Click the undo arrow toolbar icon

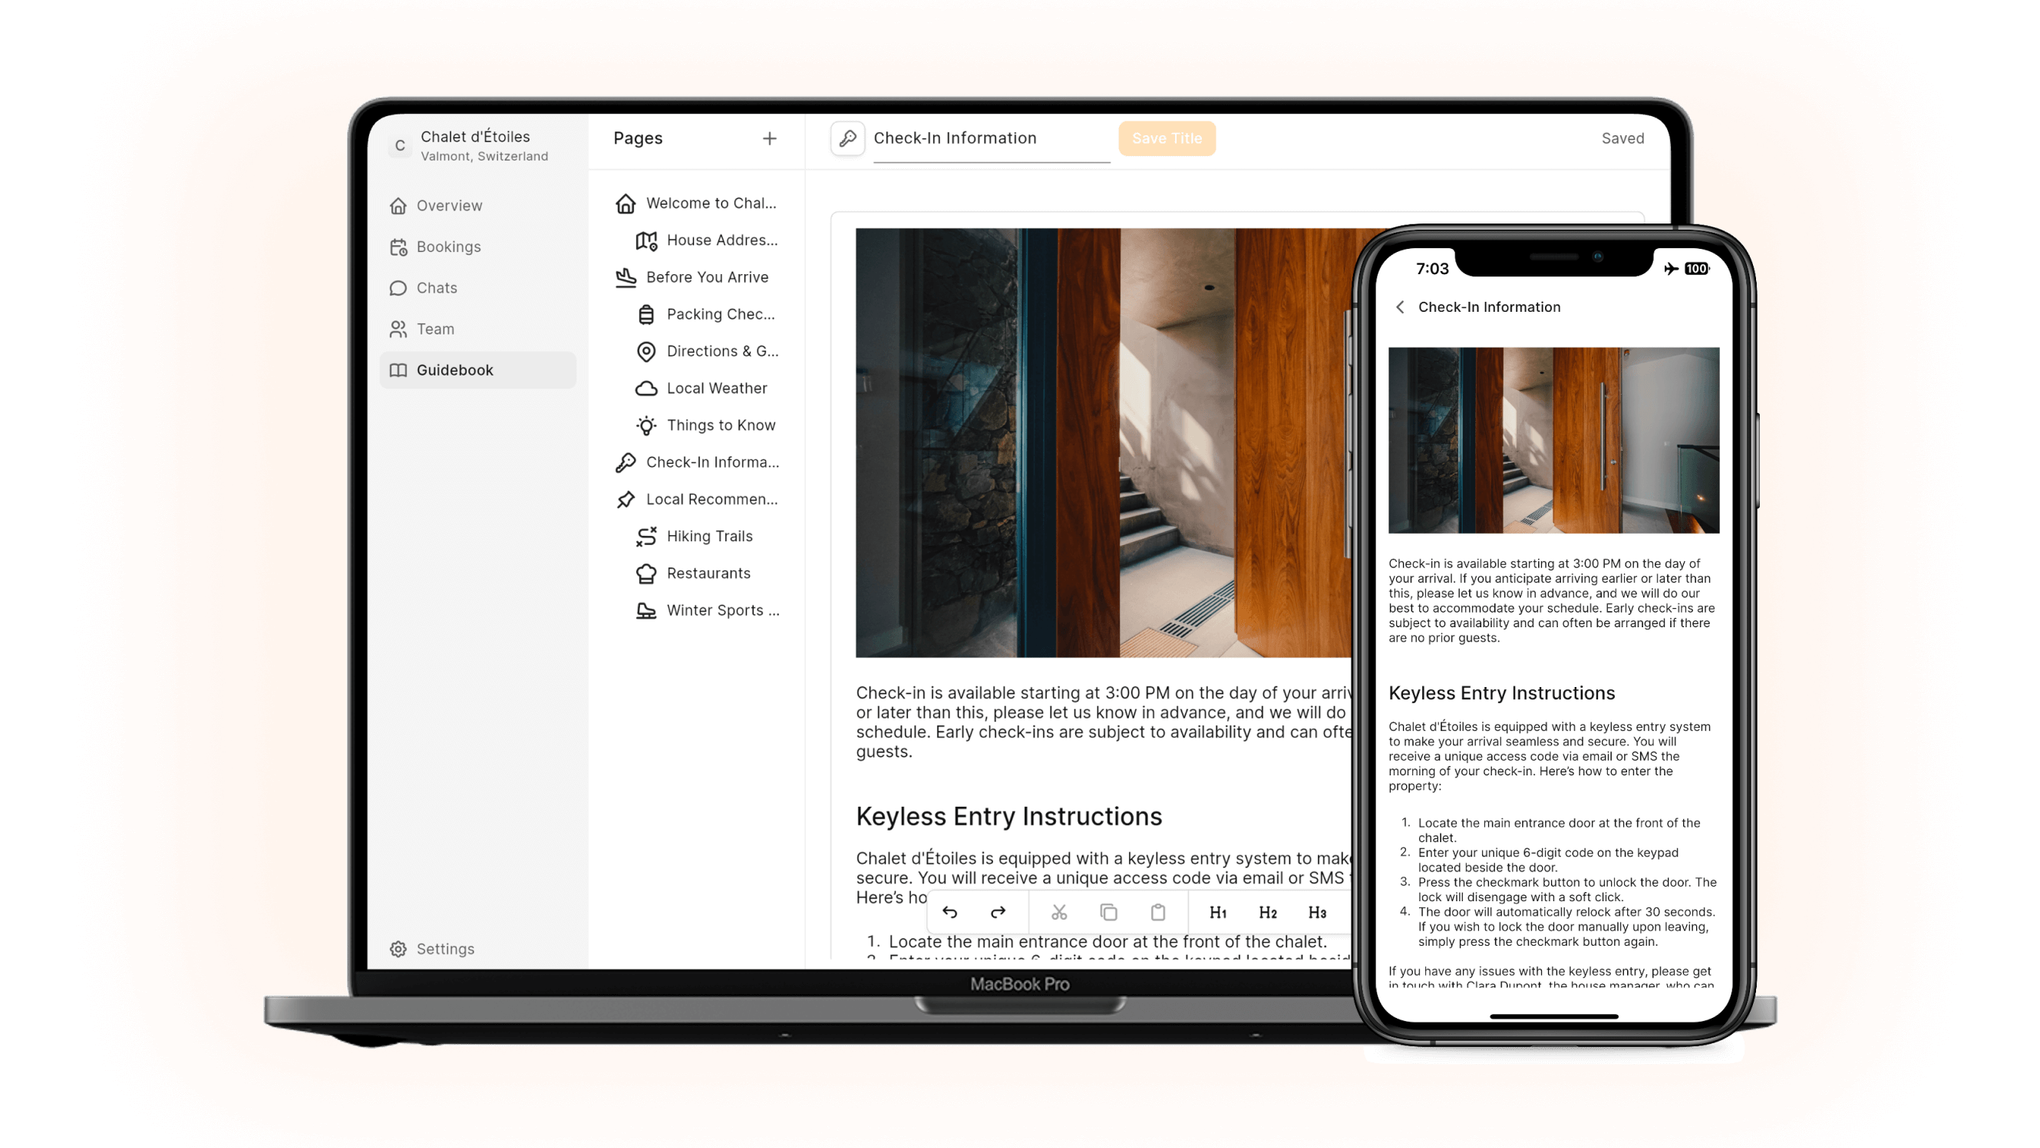(950, 911)
